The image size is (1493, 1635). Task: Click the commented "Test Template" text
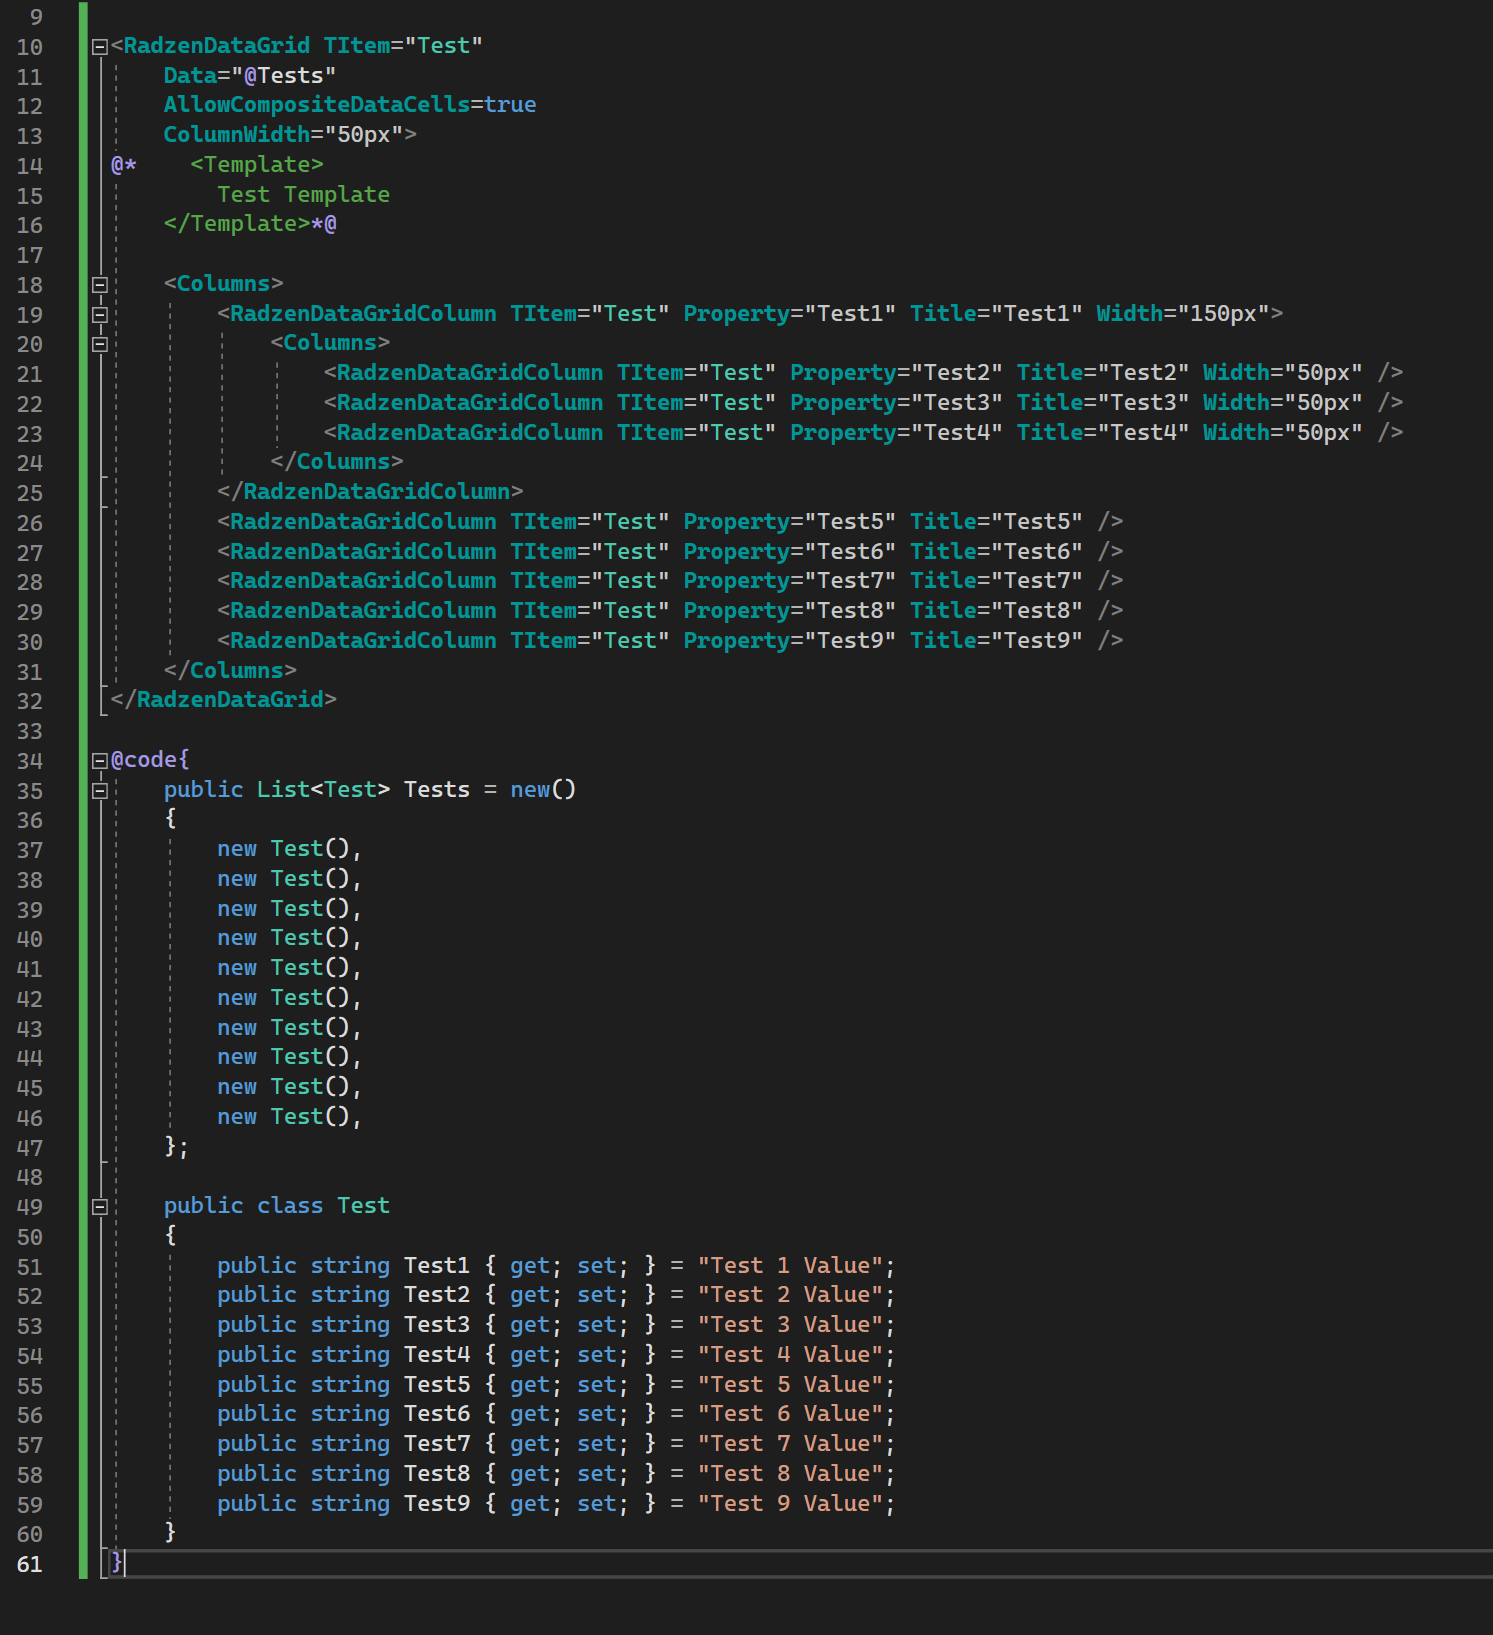coord(304,195)
